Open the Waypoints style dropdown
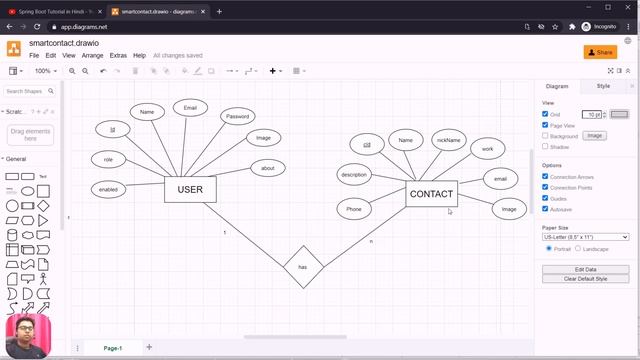This screenshot has height=360, width=640. pyautogui.click(x=251, y=71)
